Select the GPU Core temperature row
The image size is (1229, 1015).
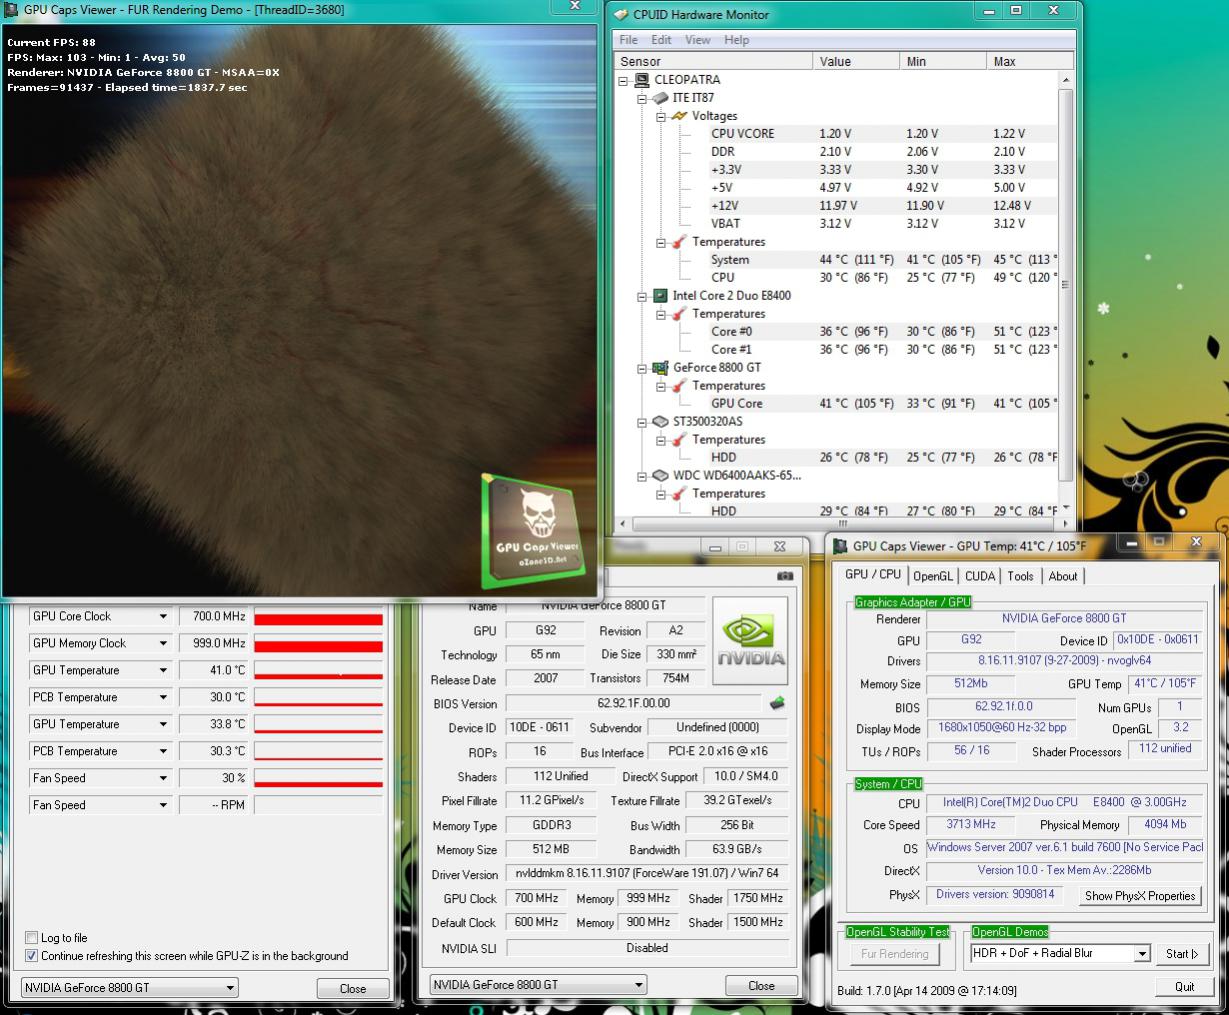coord(883,404)
